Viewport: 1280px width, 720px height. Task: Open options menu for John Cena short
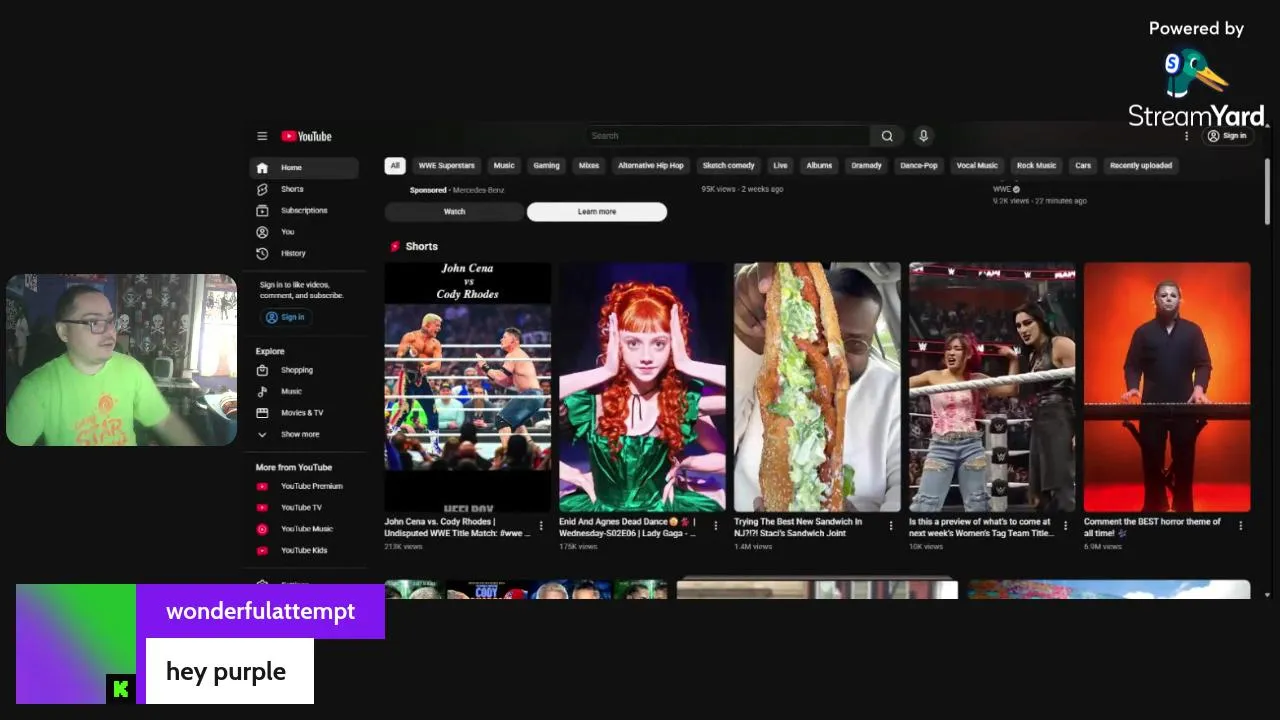[541, 525]
